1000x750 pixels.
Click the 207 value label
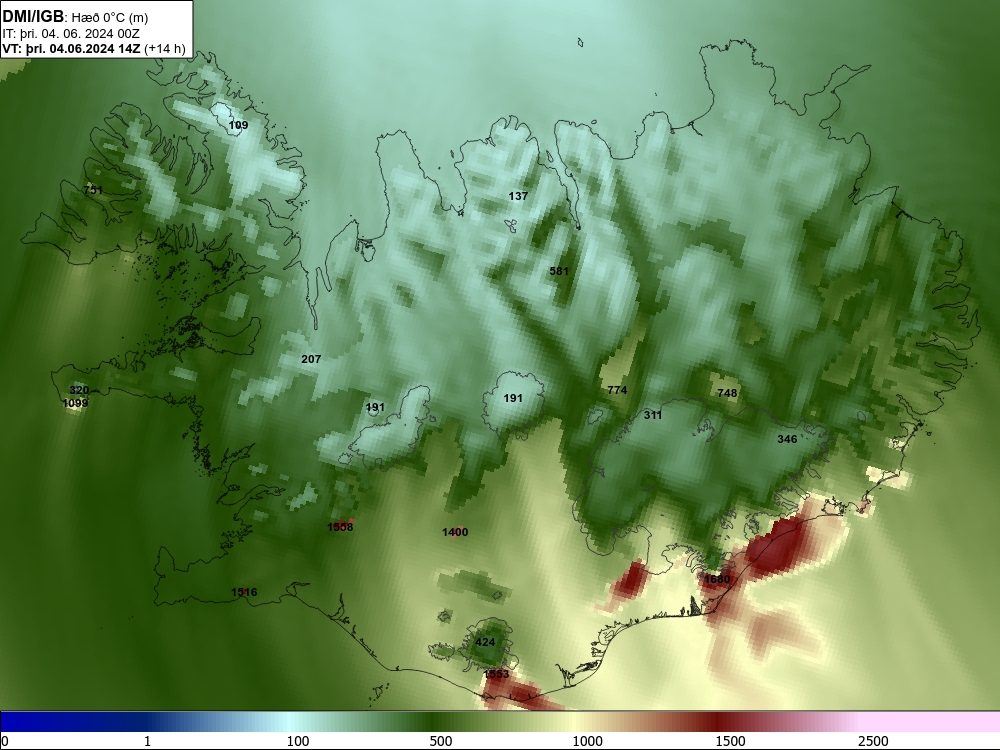311,359
